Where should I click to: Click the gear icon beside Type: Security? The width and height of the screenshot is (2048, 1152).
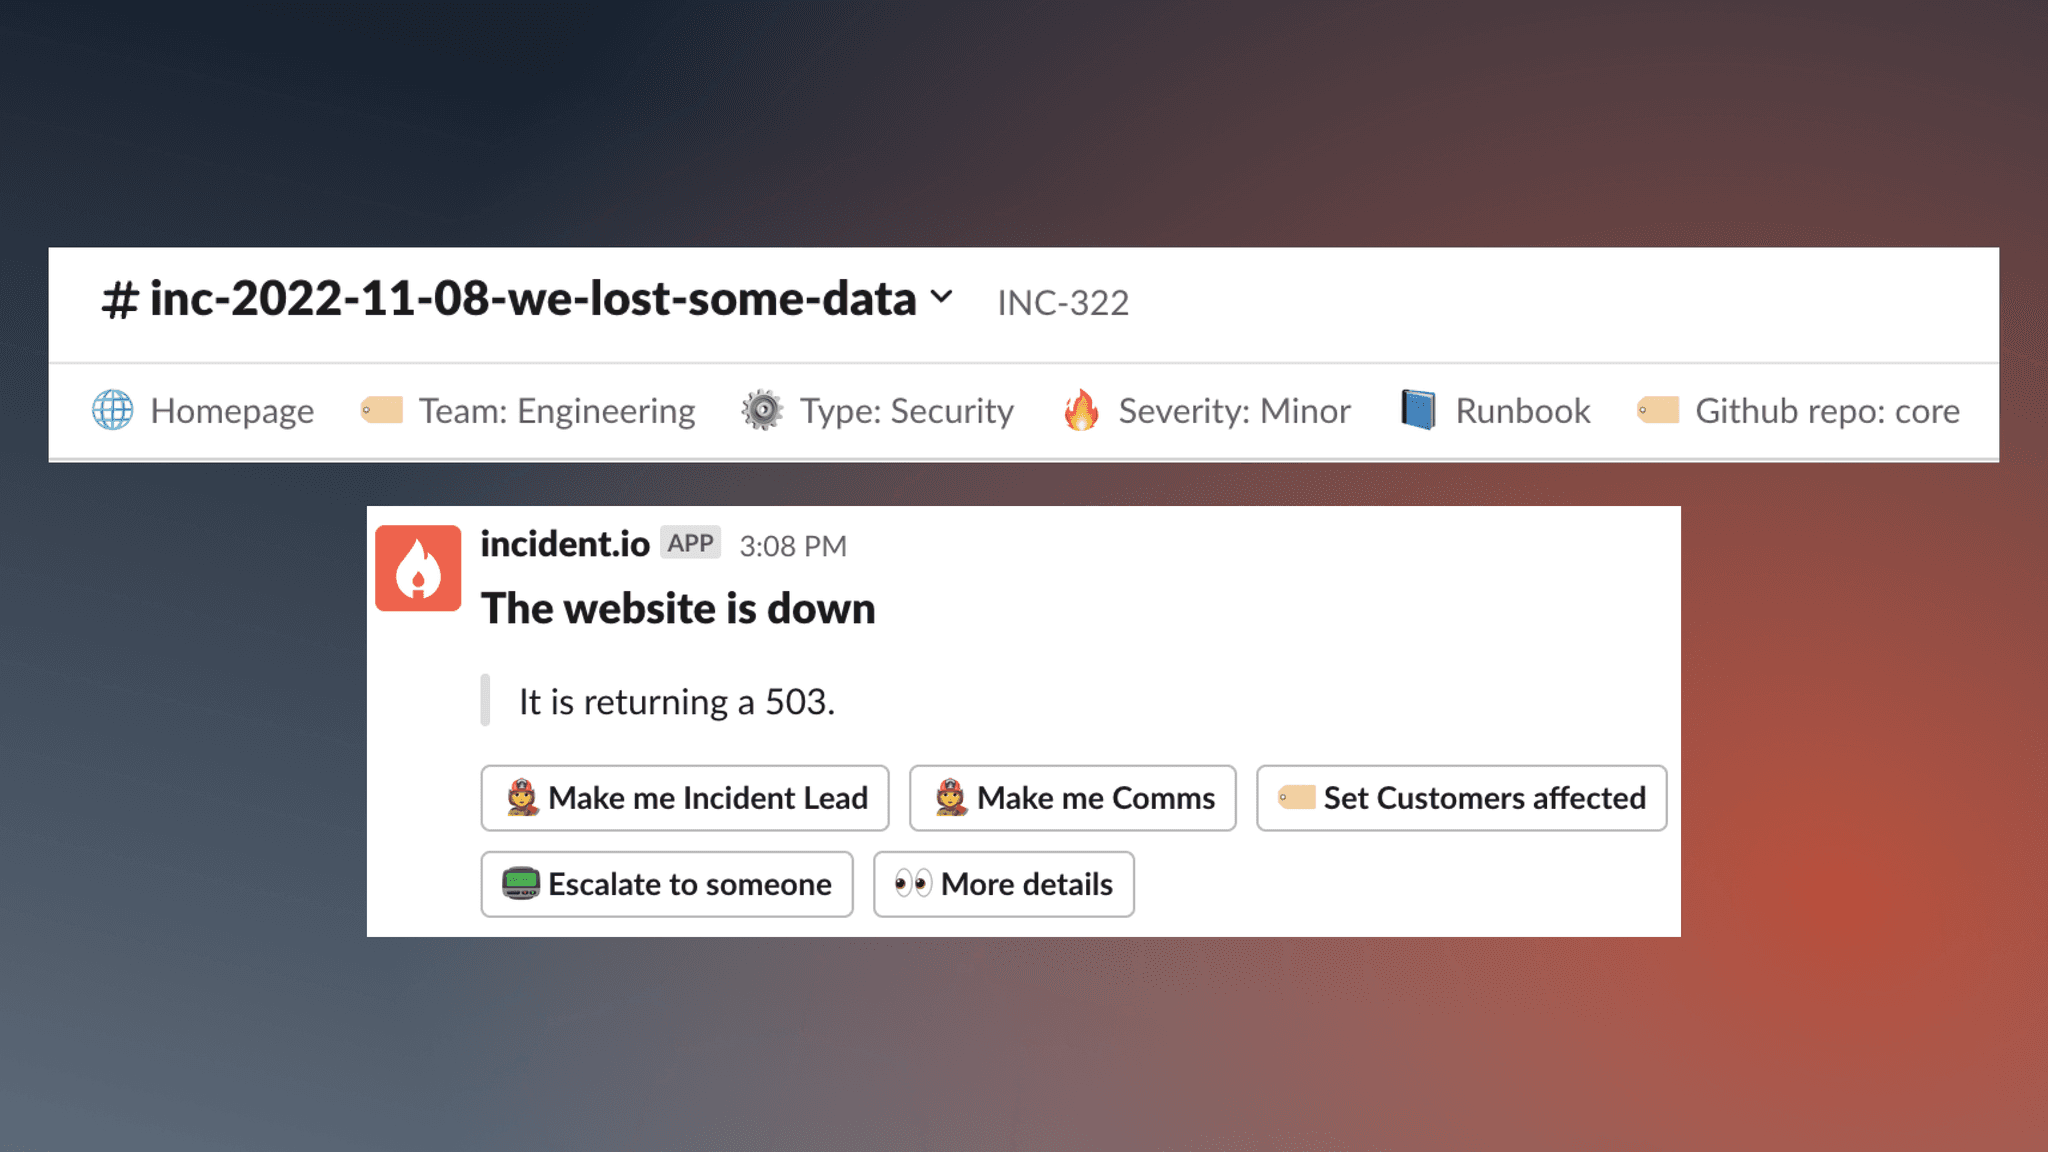click(x=762, y=410)
